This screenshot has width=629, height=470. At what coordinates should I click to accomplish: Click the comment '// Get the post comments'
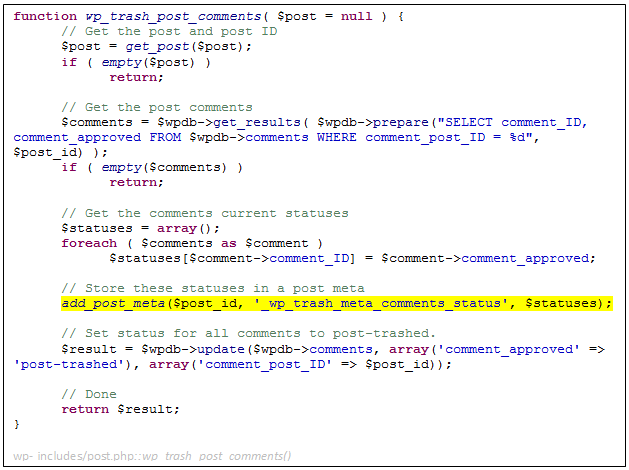click(x=157, y=107)
